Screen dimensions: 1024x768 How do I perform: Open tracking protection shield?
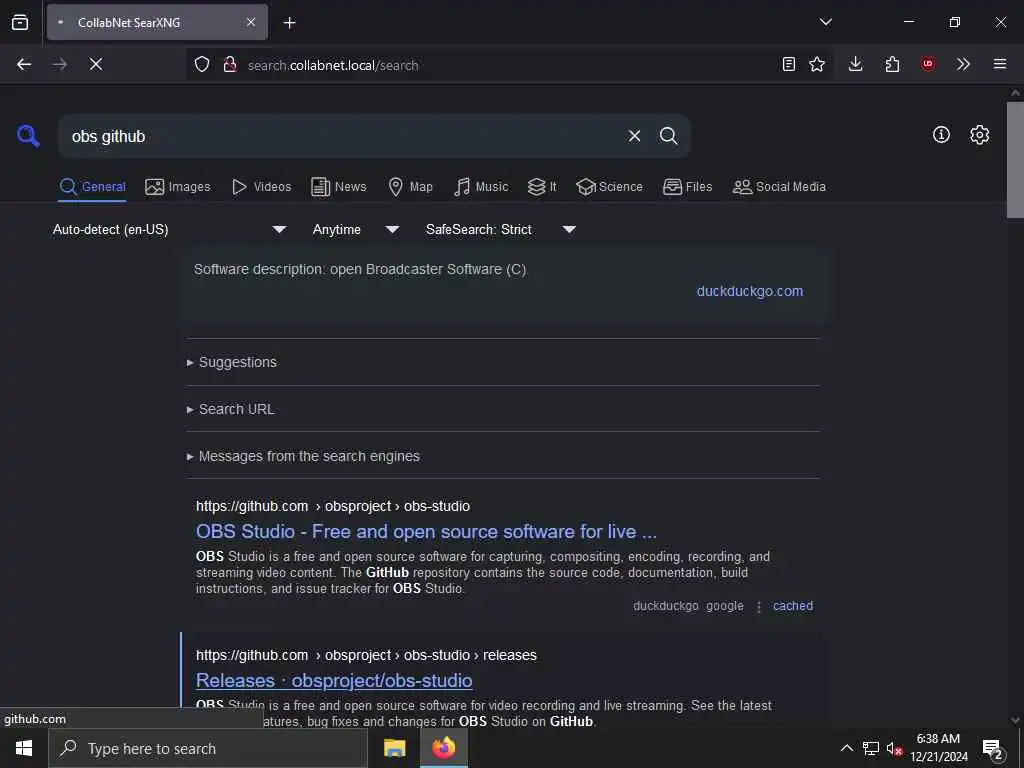coord(202,64)
